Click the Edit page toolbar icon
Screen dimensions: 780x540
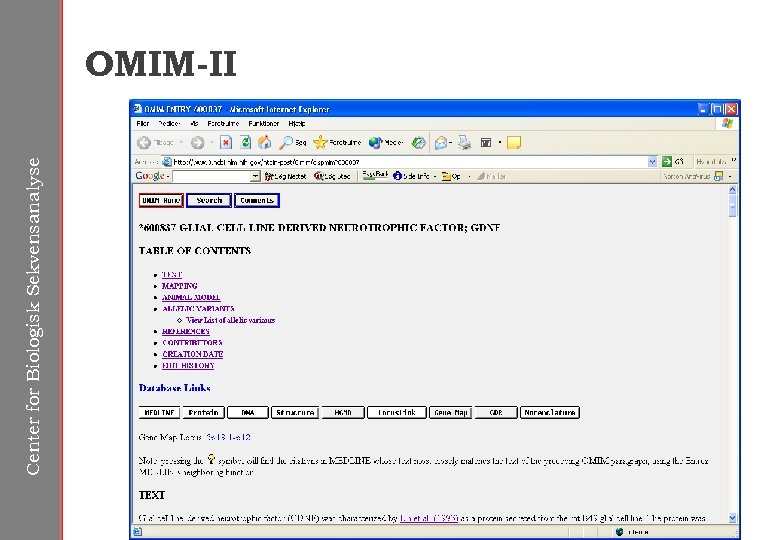pyautogui.click(x=486, y=143)
